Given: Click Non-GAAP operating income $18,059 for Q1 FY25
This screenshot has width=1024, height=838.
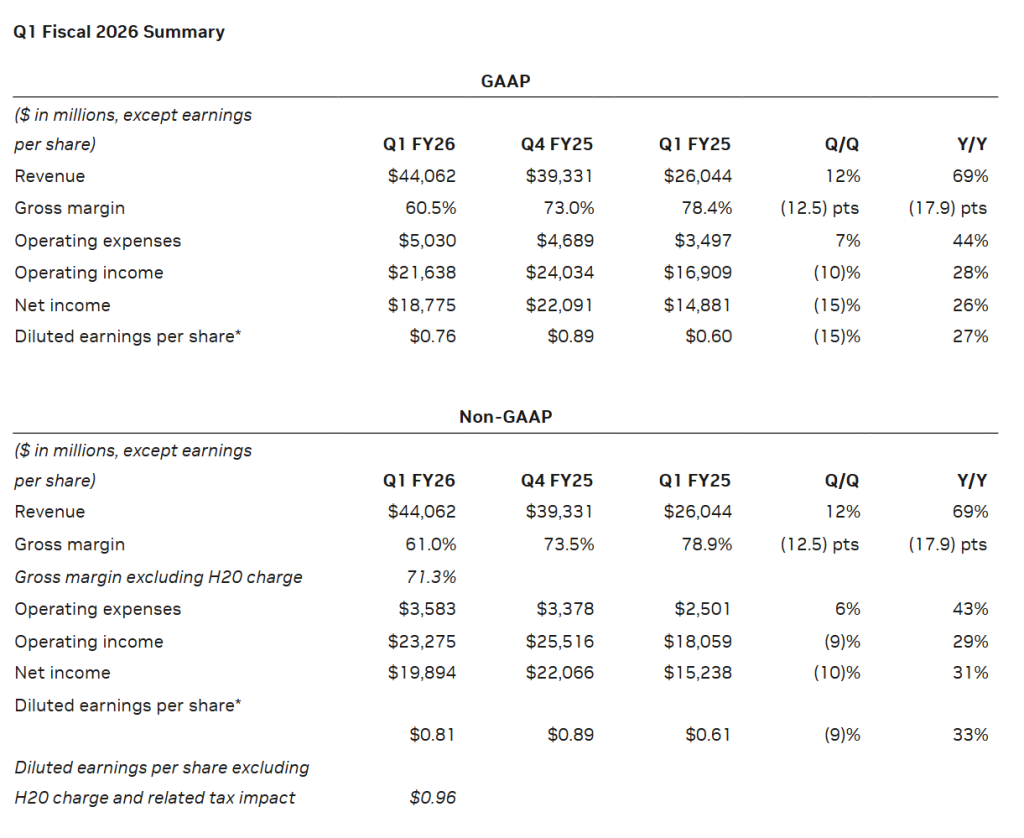Looking at the screenshot, I should (697, 641).
